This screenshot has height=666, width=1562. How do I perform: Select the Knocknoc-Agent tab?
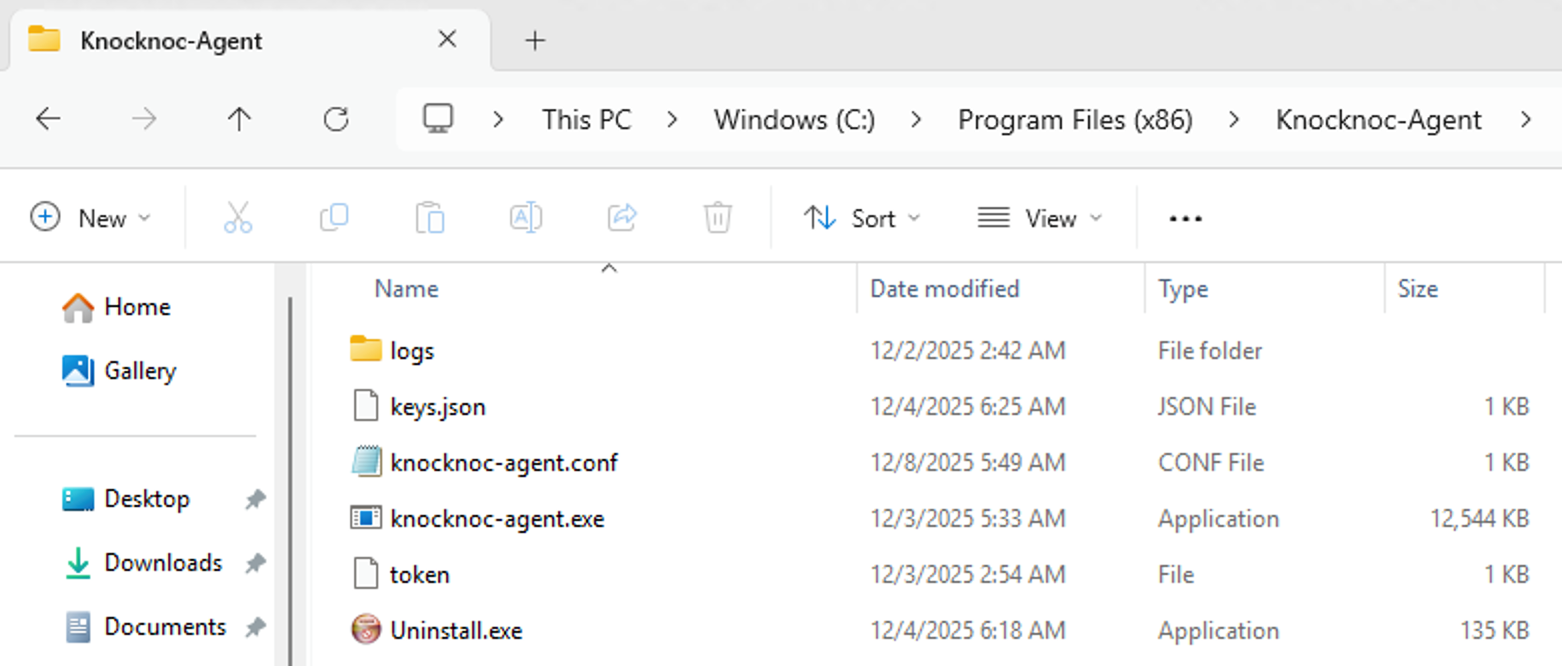(x=170, y=41)
